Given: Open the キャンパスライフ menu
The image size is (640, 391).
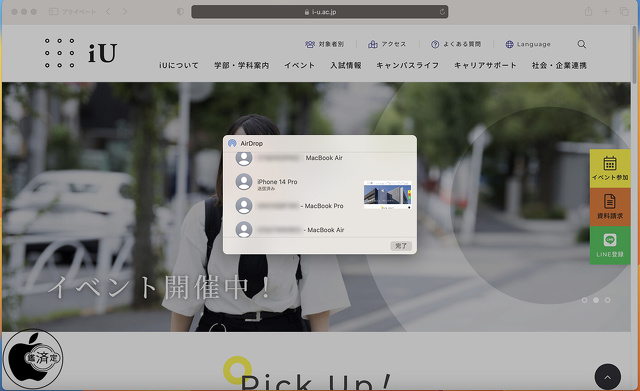Looking at the screenshot, I should click(x=408, y=65).
